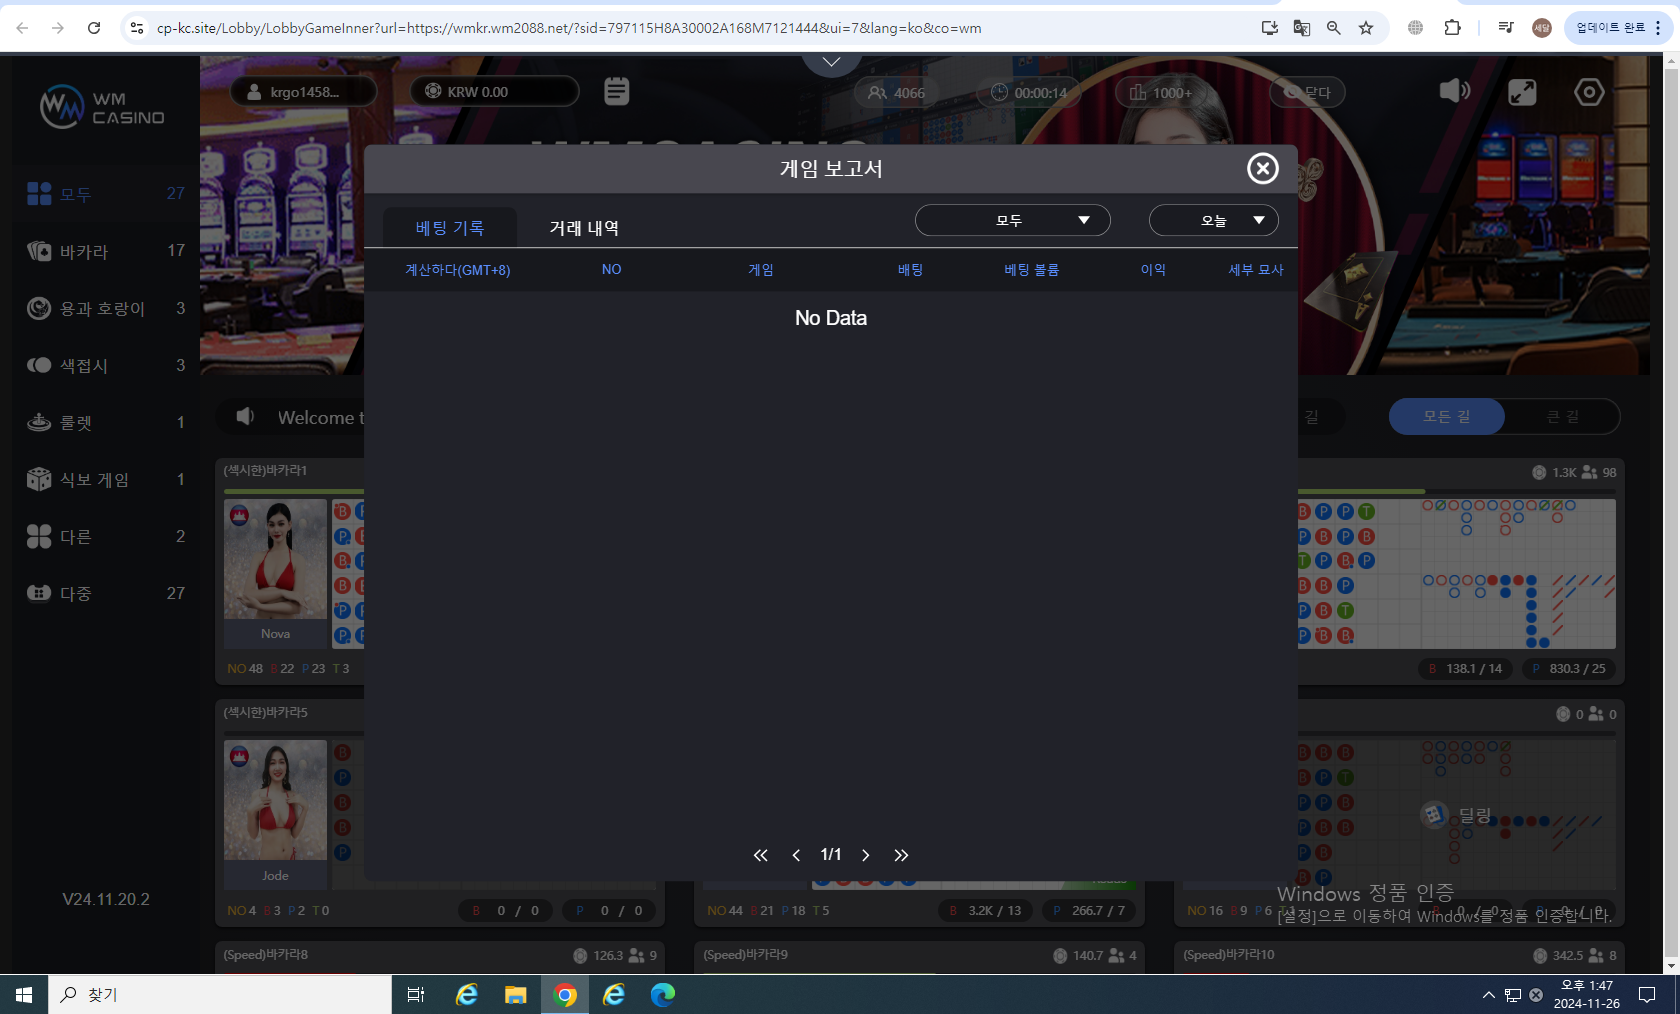Click the game report clipboard icon
Image resolution: width=1680 pixels, height=1014 pixels.
click(x=616, y=91)
